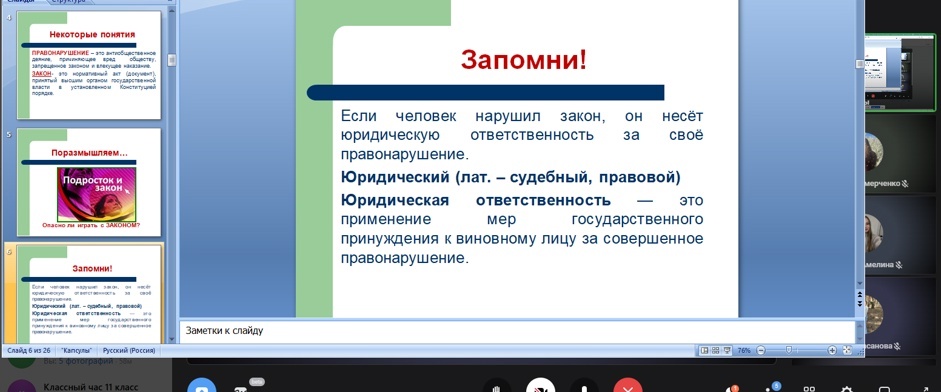This screenshot has height=392, width=941.
Task: Click the Русский (Россия) language indicator
Action: (129, 351)
